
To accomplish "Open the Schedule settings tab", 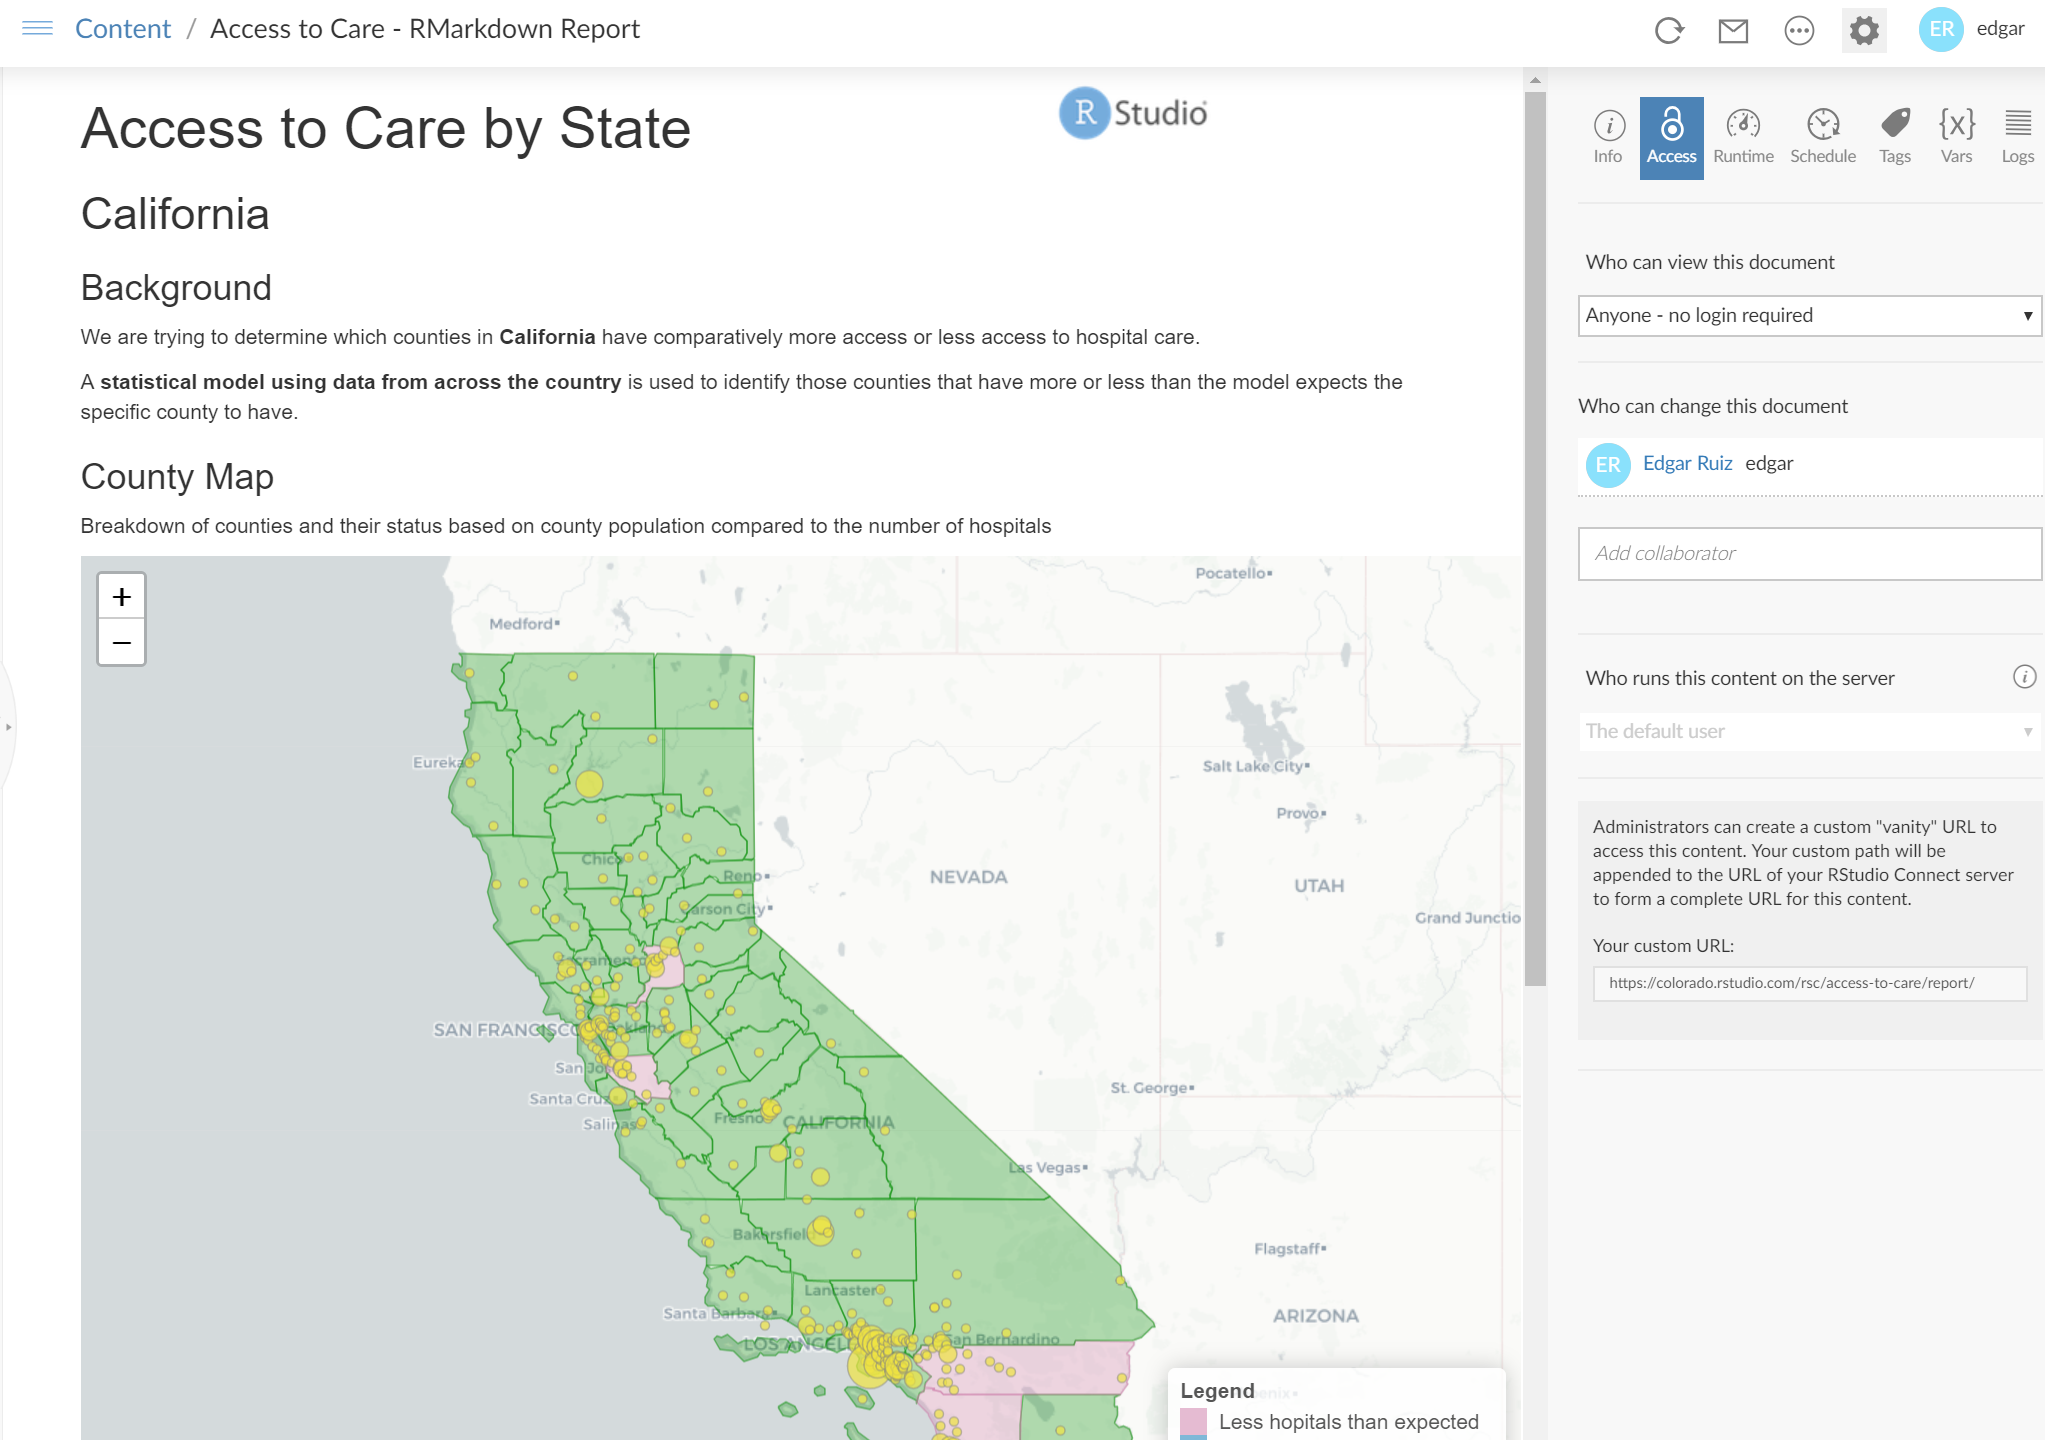I will 1822,137.
